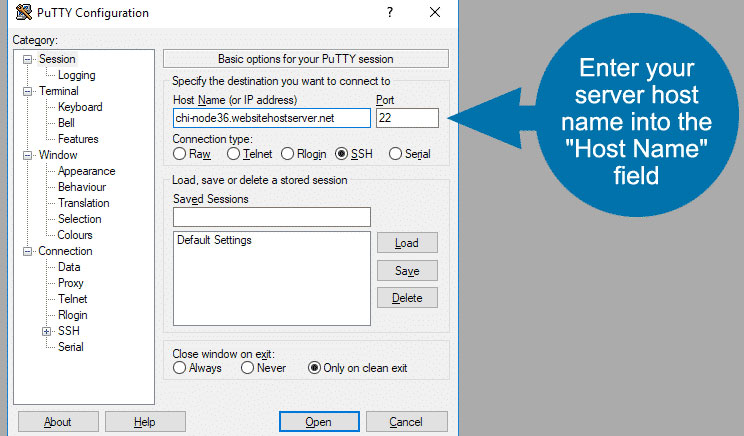The image size is (744, 436).
Task: Select the Logging category
Action: click(x=76, y=75)
